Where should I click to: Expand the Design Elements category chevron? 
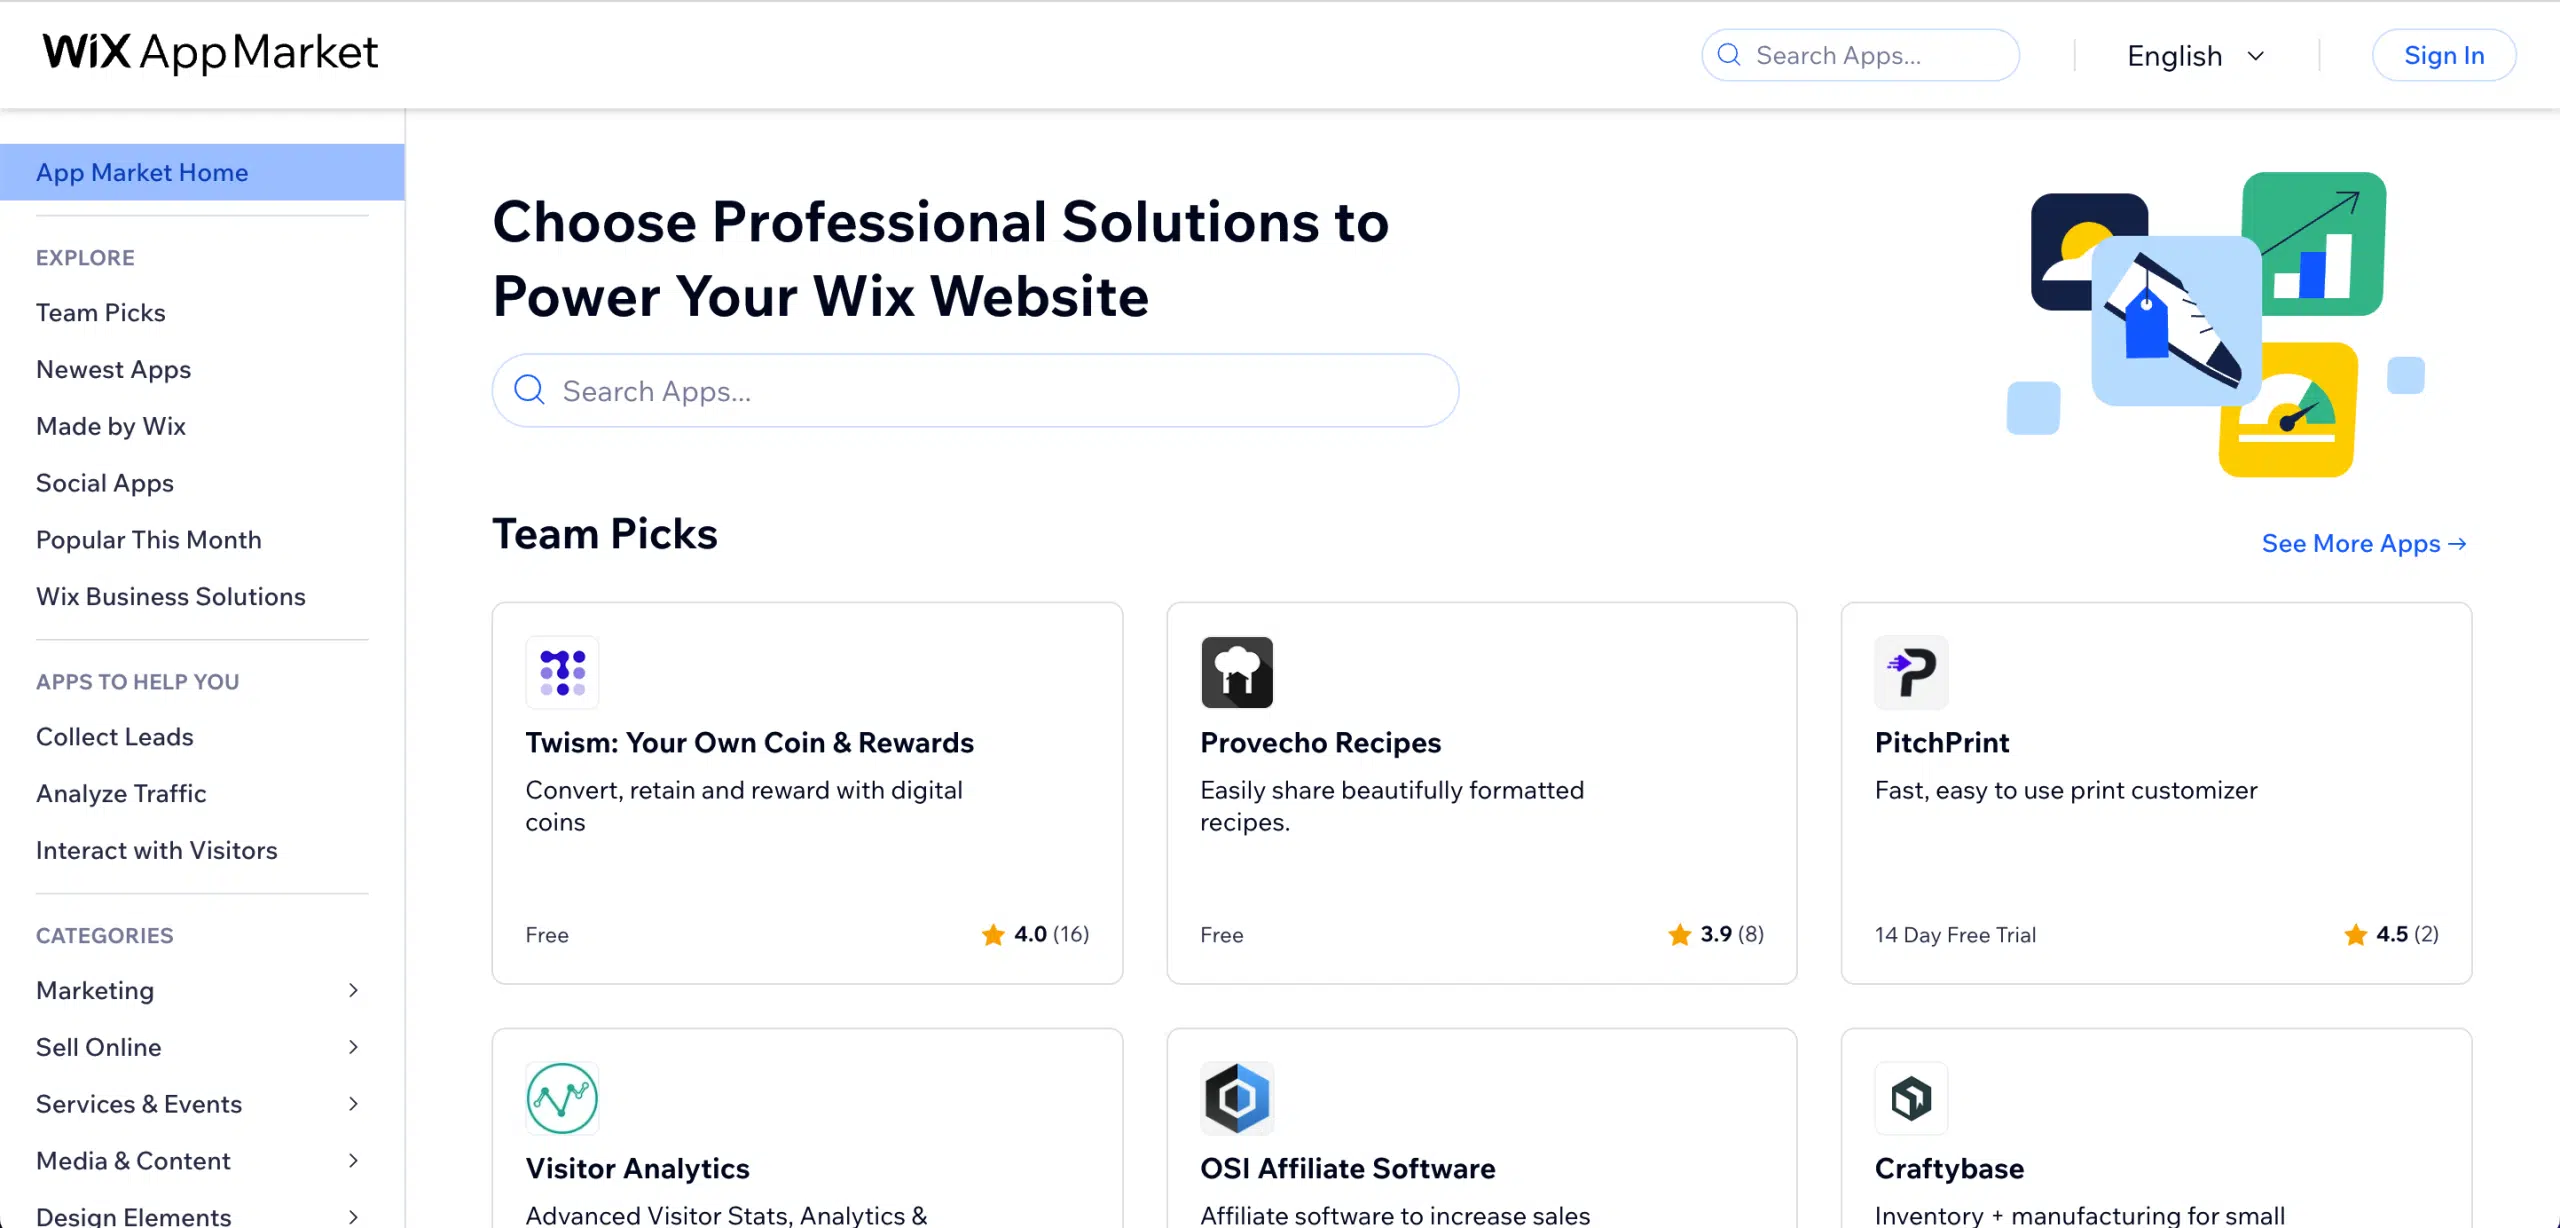pyautogui.click(x=353, y=1216)
